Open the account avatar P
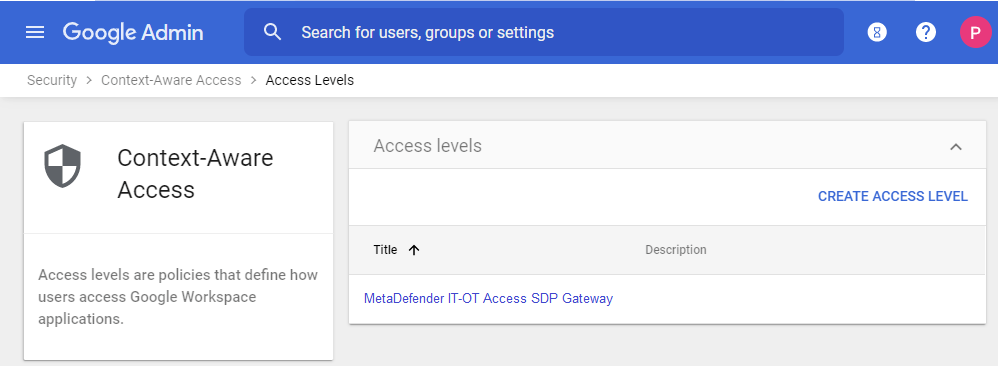Screen dimensions: 998x366 (975, 32)
